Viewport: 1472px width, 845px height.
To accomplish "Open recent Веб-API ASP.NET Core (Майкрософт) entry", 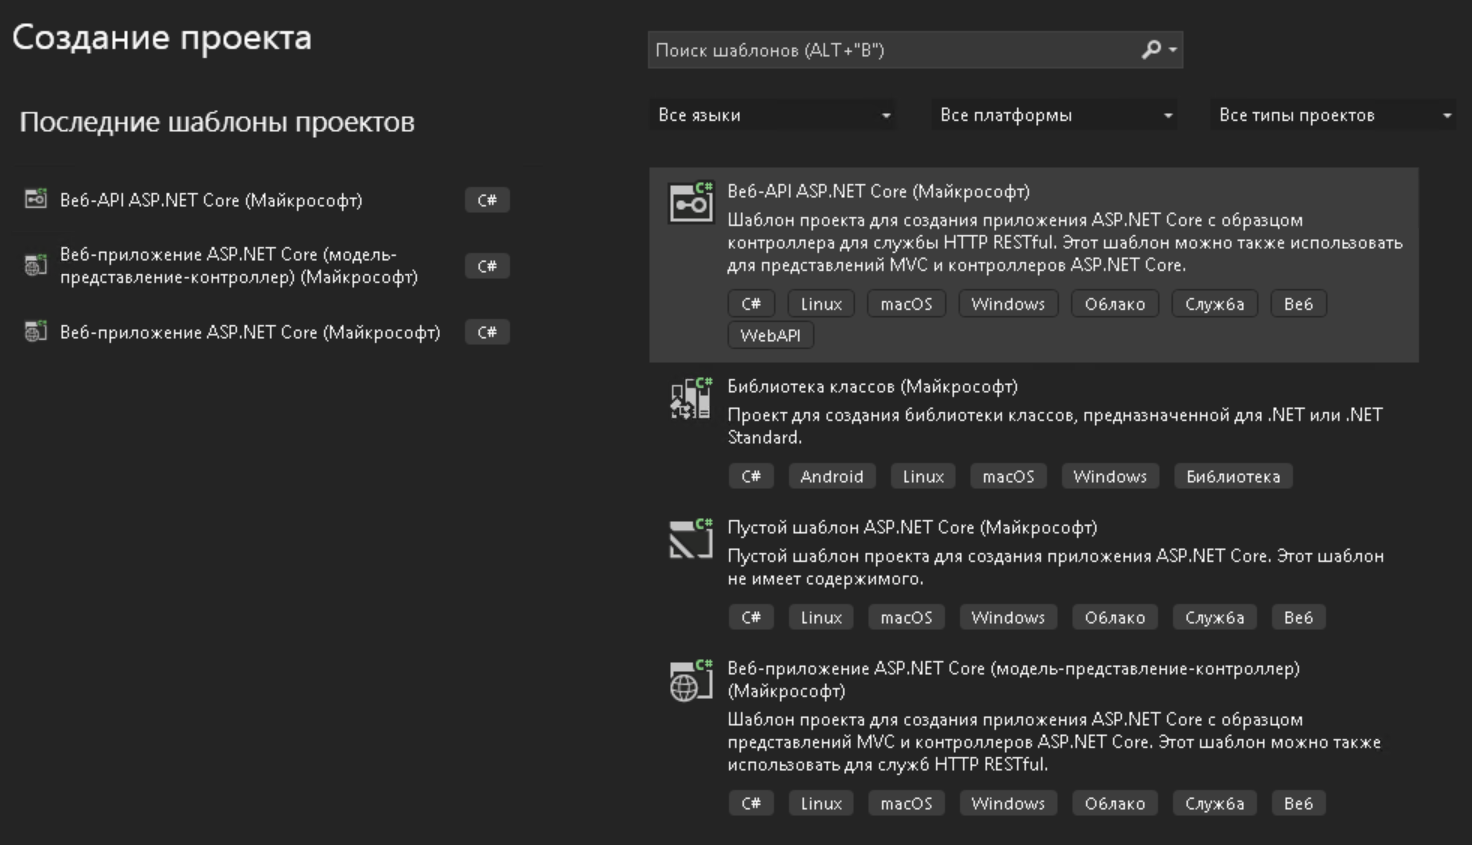I will (x=211, y=200).
